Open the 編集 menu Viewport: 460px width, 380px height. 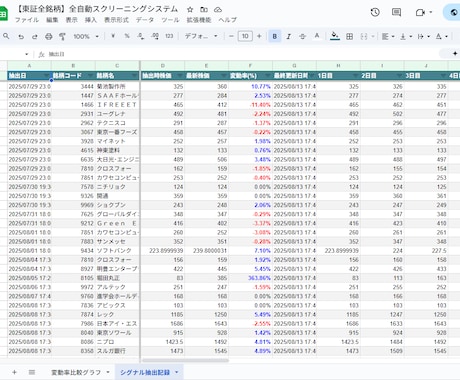52,20
